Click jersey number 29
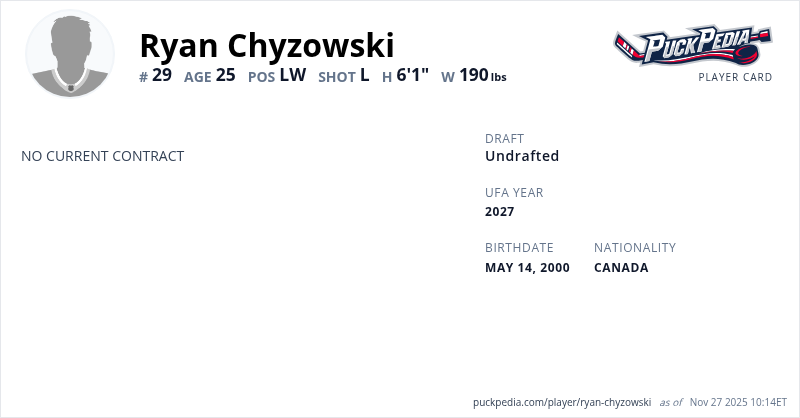 tap(162, 75)
